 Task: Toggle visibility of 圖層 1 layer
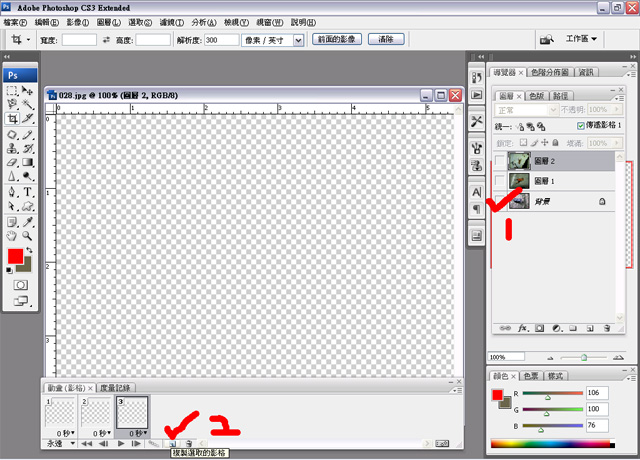click(x=500, y=181)
